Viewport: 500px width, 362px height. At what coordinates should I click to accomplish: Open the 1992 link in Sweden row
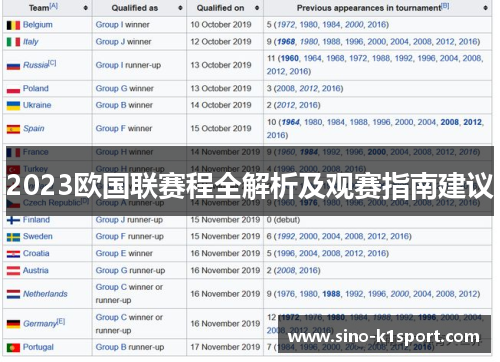point(286,236)
